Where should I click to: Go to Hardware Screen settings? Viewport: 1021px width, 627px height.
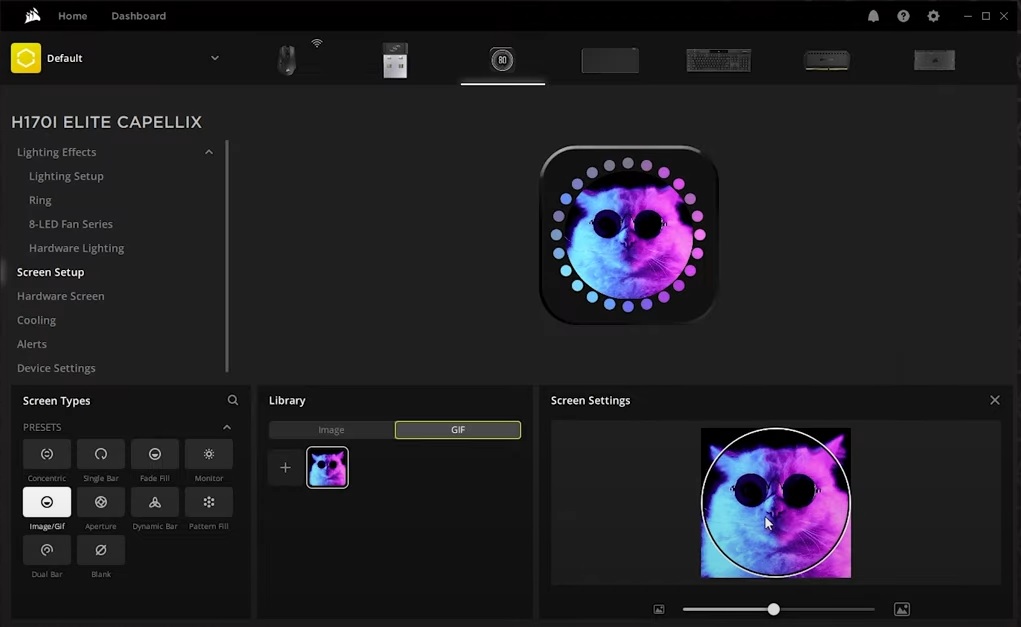61,296
